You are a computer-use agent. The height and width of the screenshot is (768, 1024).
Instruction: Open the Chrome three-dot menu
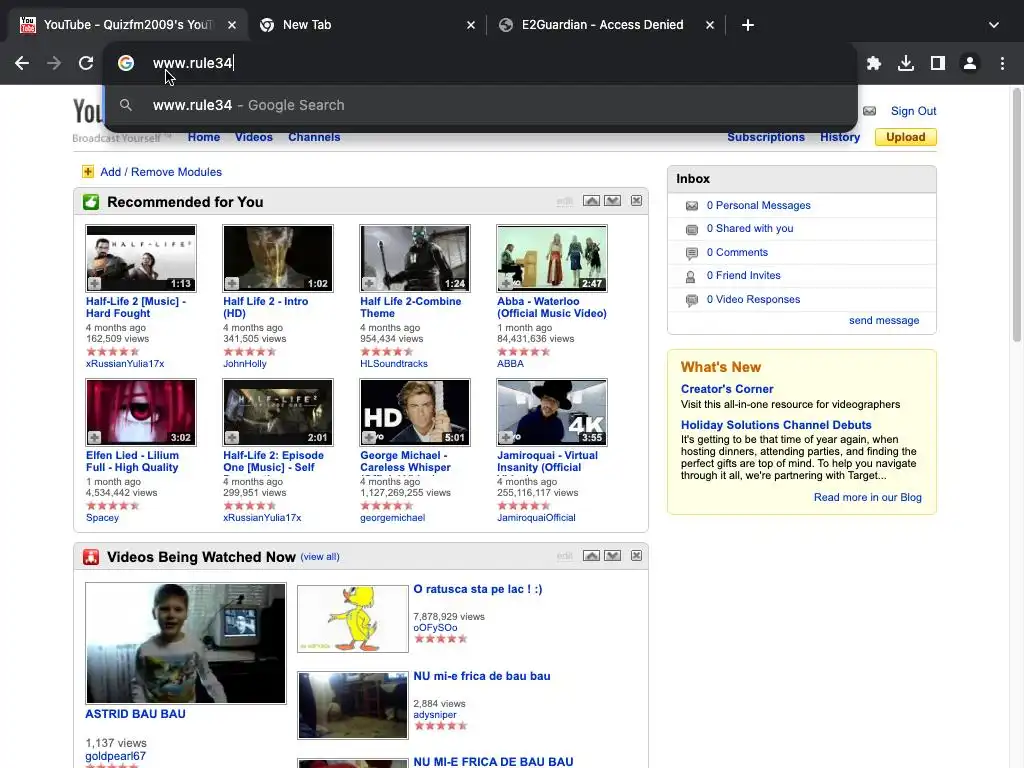point(1002,63)
